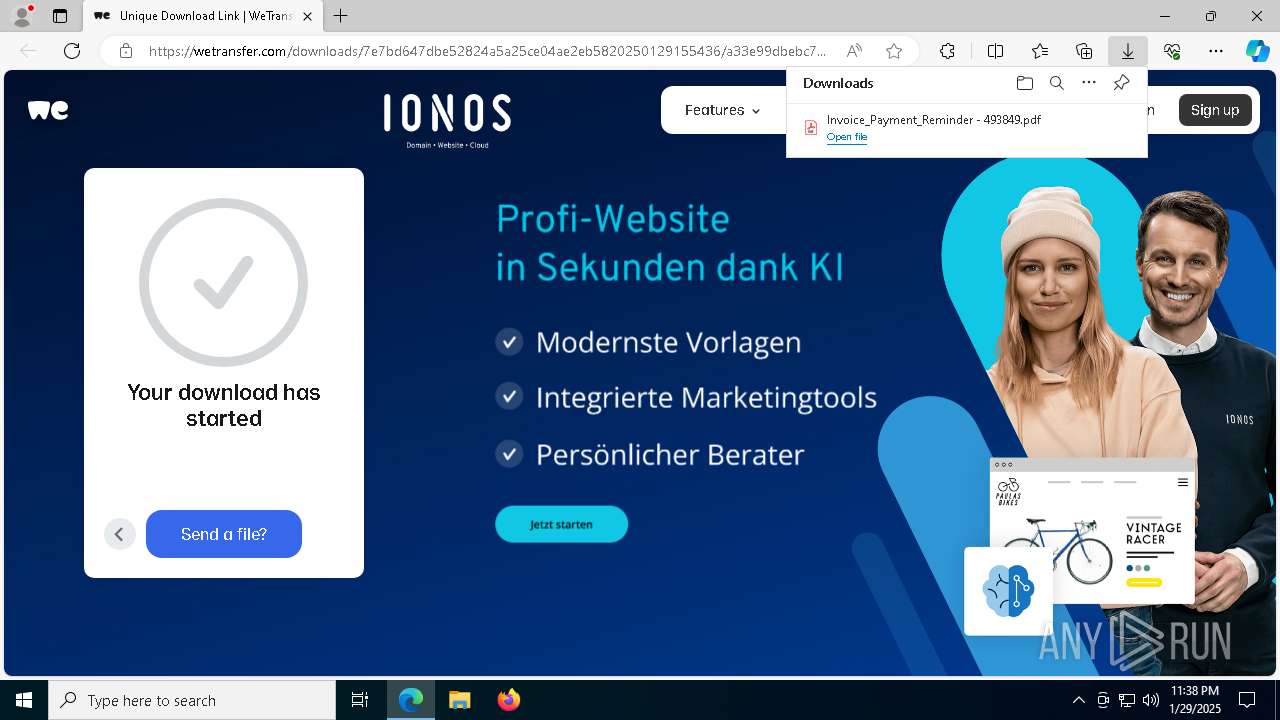1280x720 pixels.
Task: Expand the Features dropdown
Action: click(x=722, y=110)
